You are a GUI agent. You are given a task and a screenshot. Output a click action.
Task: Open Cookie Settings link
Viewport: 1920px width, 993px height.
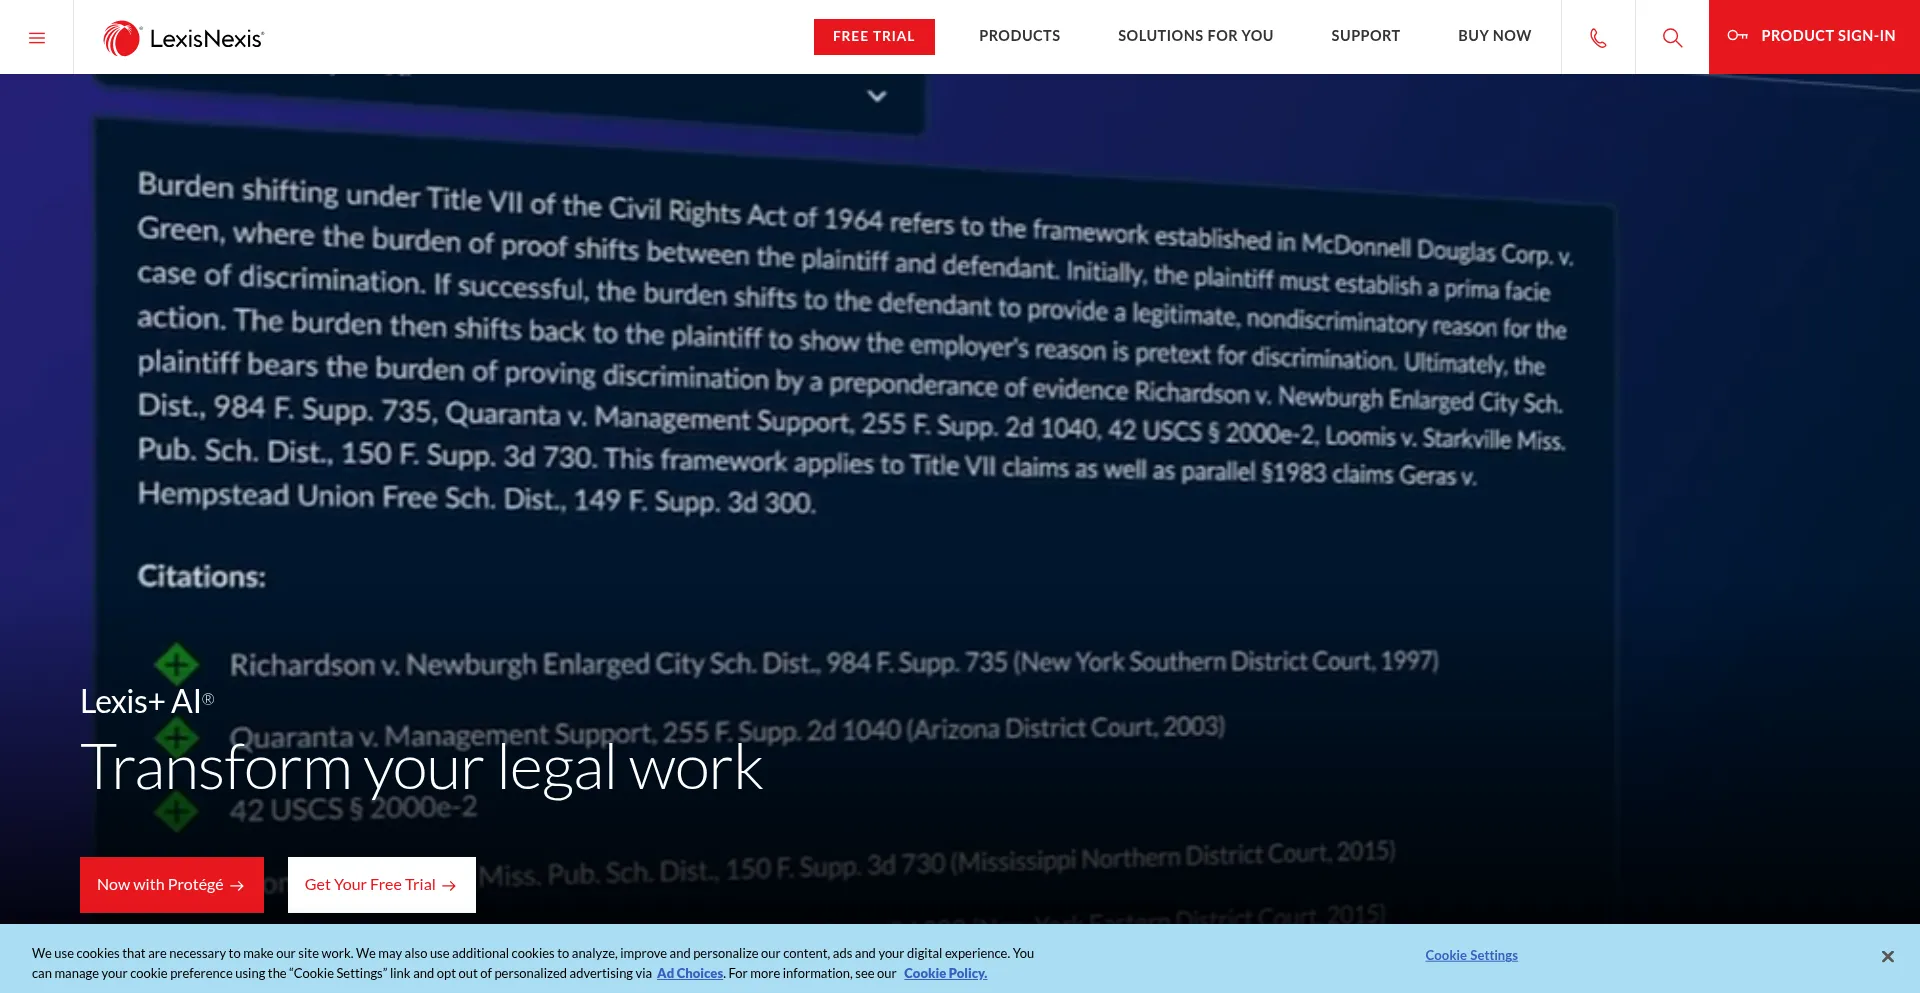pos(1471,955)
